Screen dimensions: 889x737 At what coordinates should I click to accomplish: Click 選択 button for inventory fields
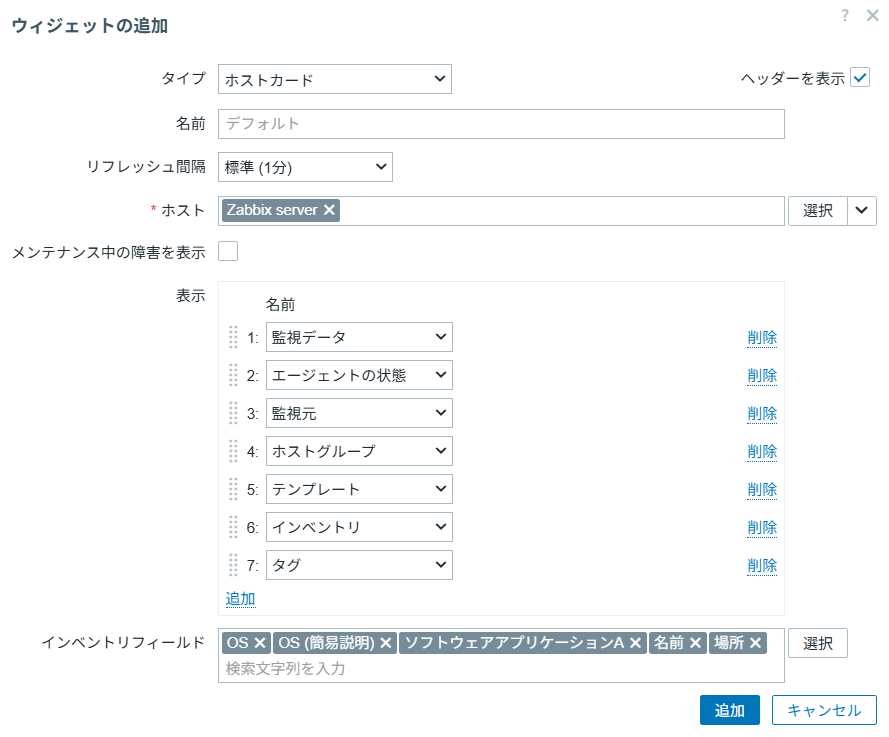[818, 643]
